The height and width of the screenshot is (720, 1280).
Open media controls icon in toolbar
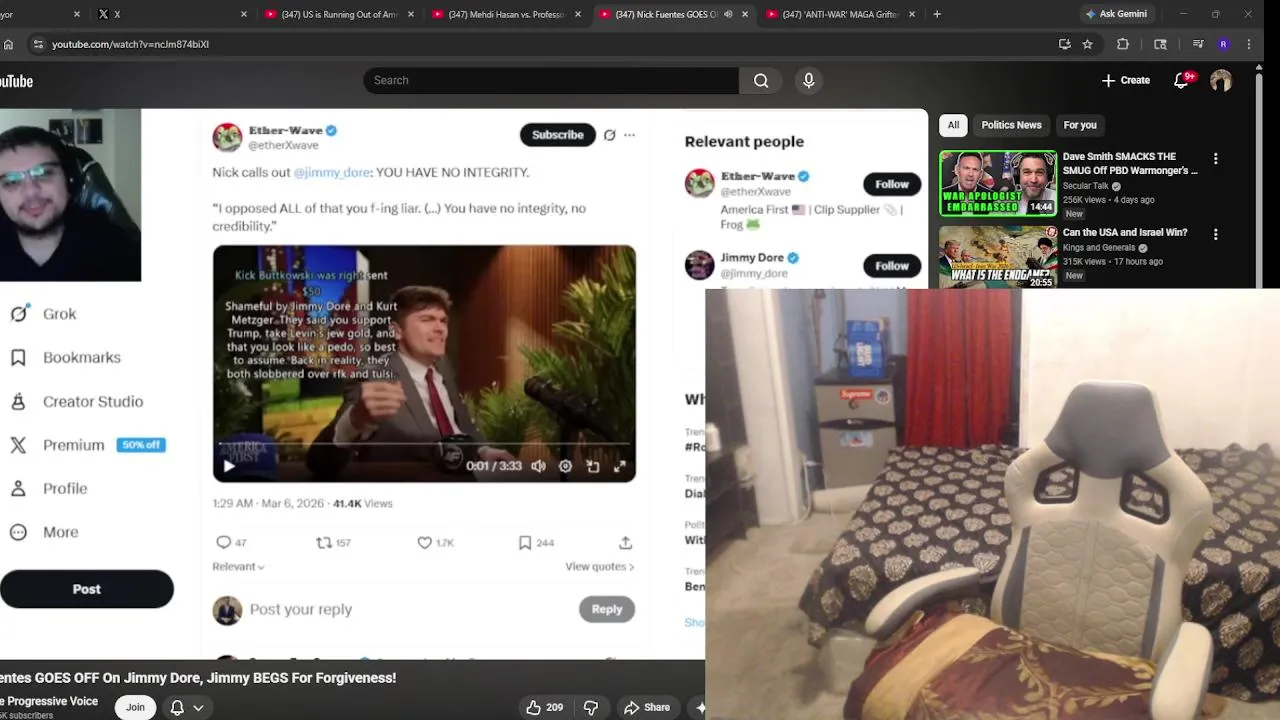1198,44
